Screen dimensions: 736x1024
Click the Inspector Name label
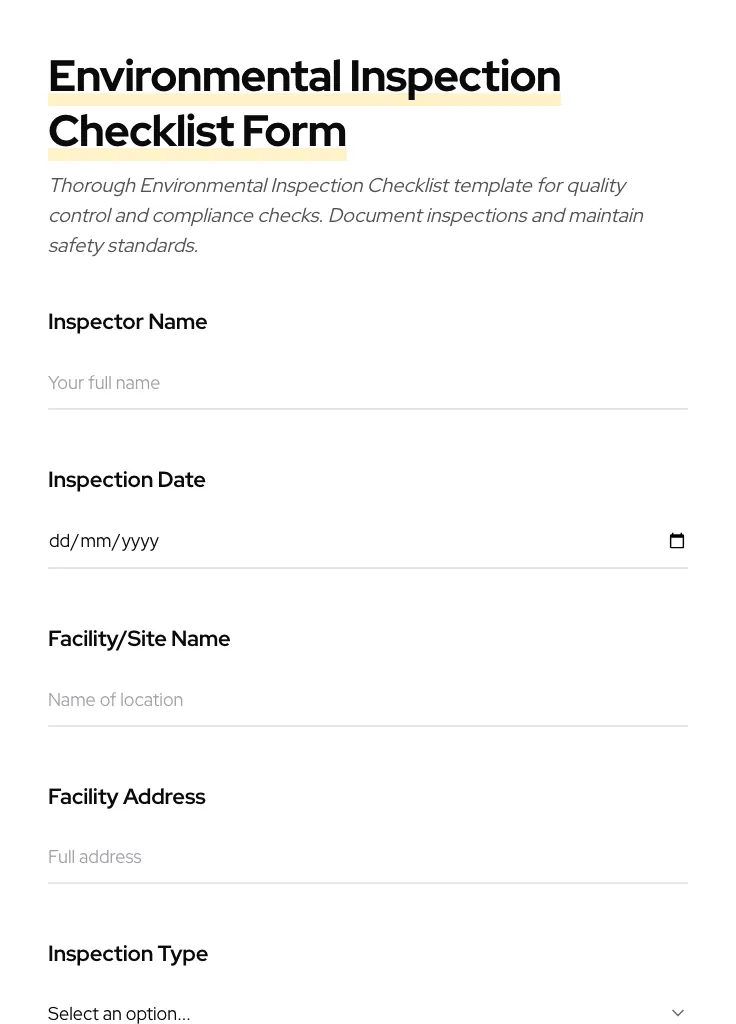[128, 321]
